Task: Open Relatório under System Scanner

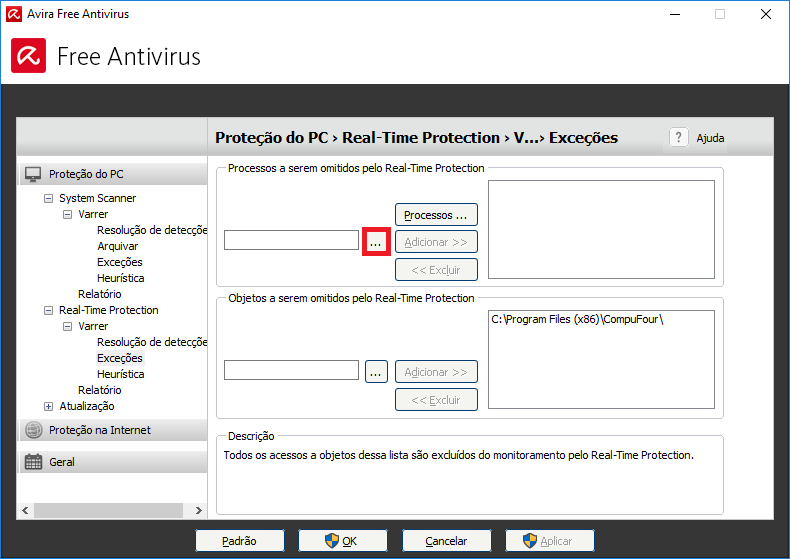Action: click(99, 294)
